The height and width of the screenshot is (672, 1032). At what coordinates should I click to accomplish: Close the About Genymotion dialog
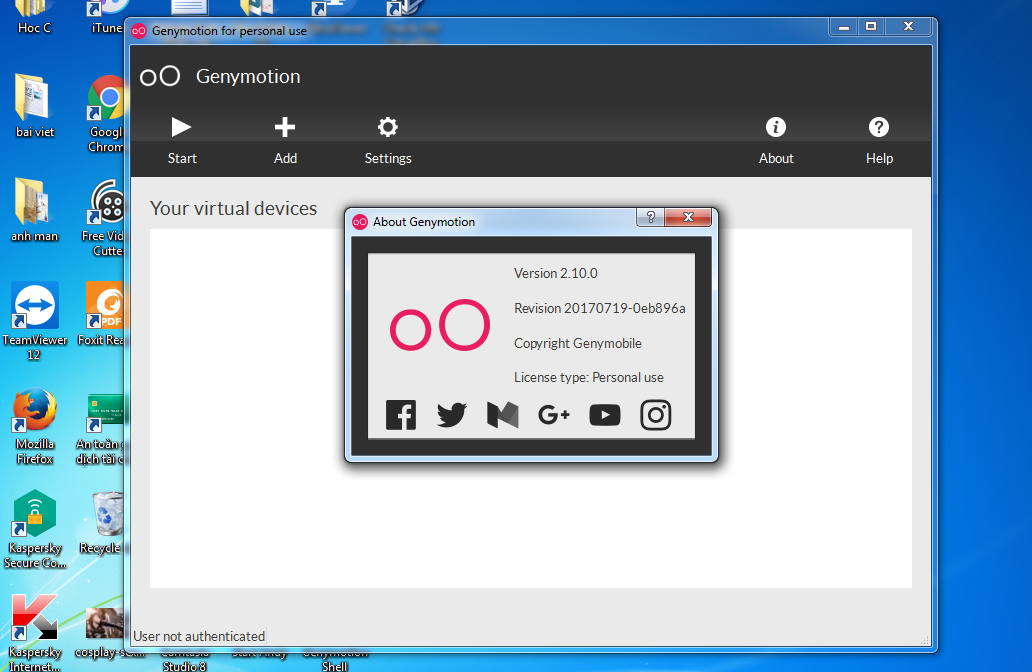coord(688,217)
